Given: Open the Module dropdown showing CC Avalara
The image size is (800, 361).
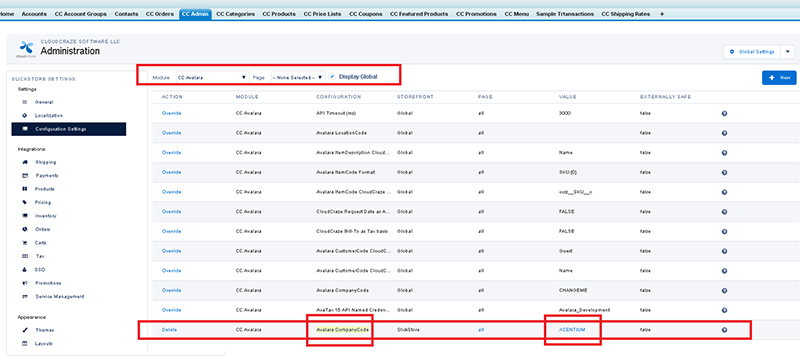Looking at the screenshot, I should (x=212, y=77).
